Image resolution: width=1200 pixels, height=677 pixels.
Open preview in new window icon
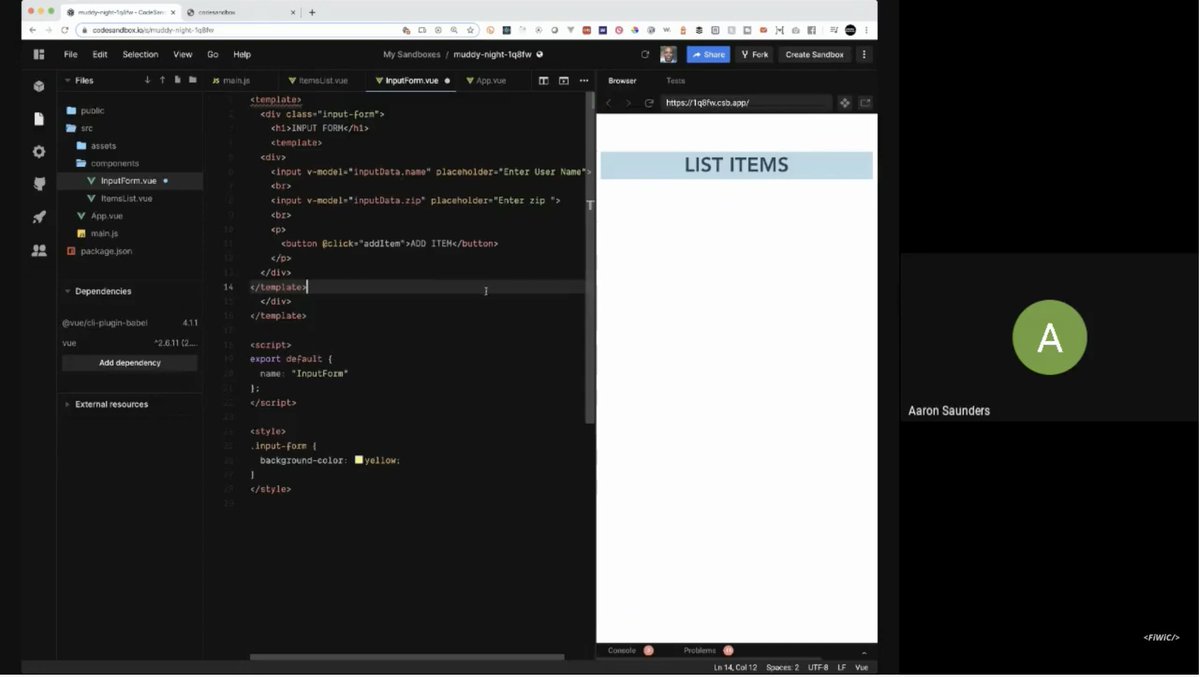866,103
